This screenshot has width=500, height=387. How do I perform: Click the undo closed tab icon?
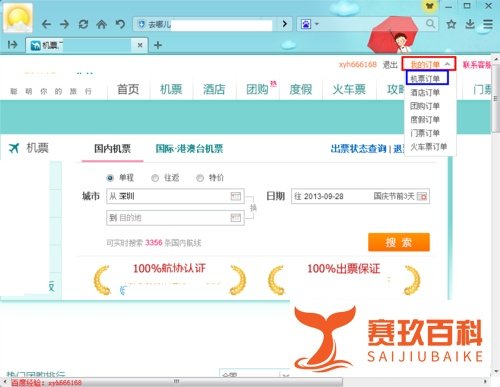click(120, 24)
